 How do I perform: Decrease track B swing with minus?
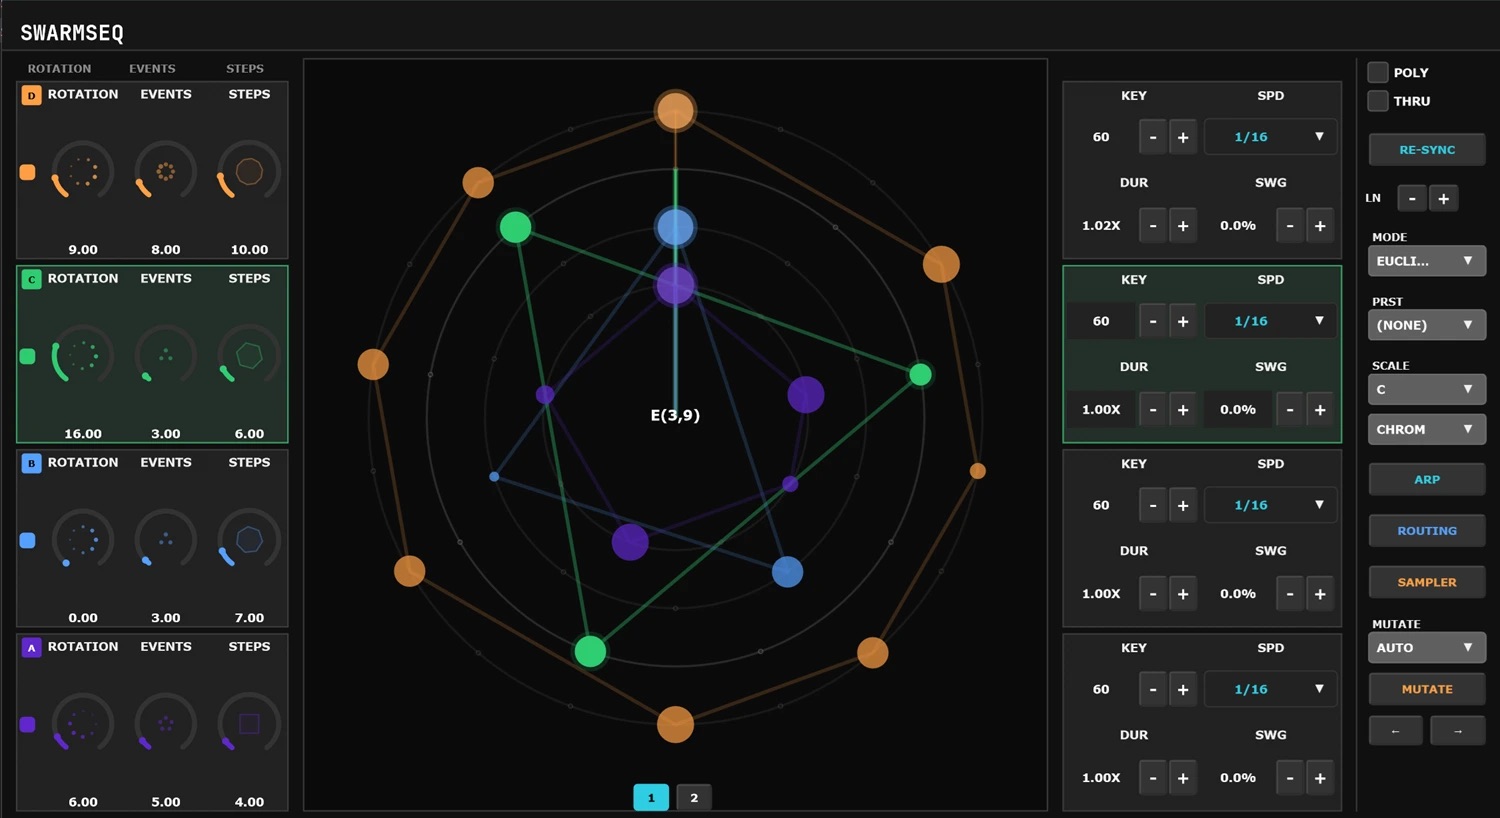point(1290,594)
